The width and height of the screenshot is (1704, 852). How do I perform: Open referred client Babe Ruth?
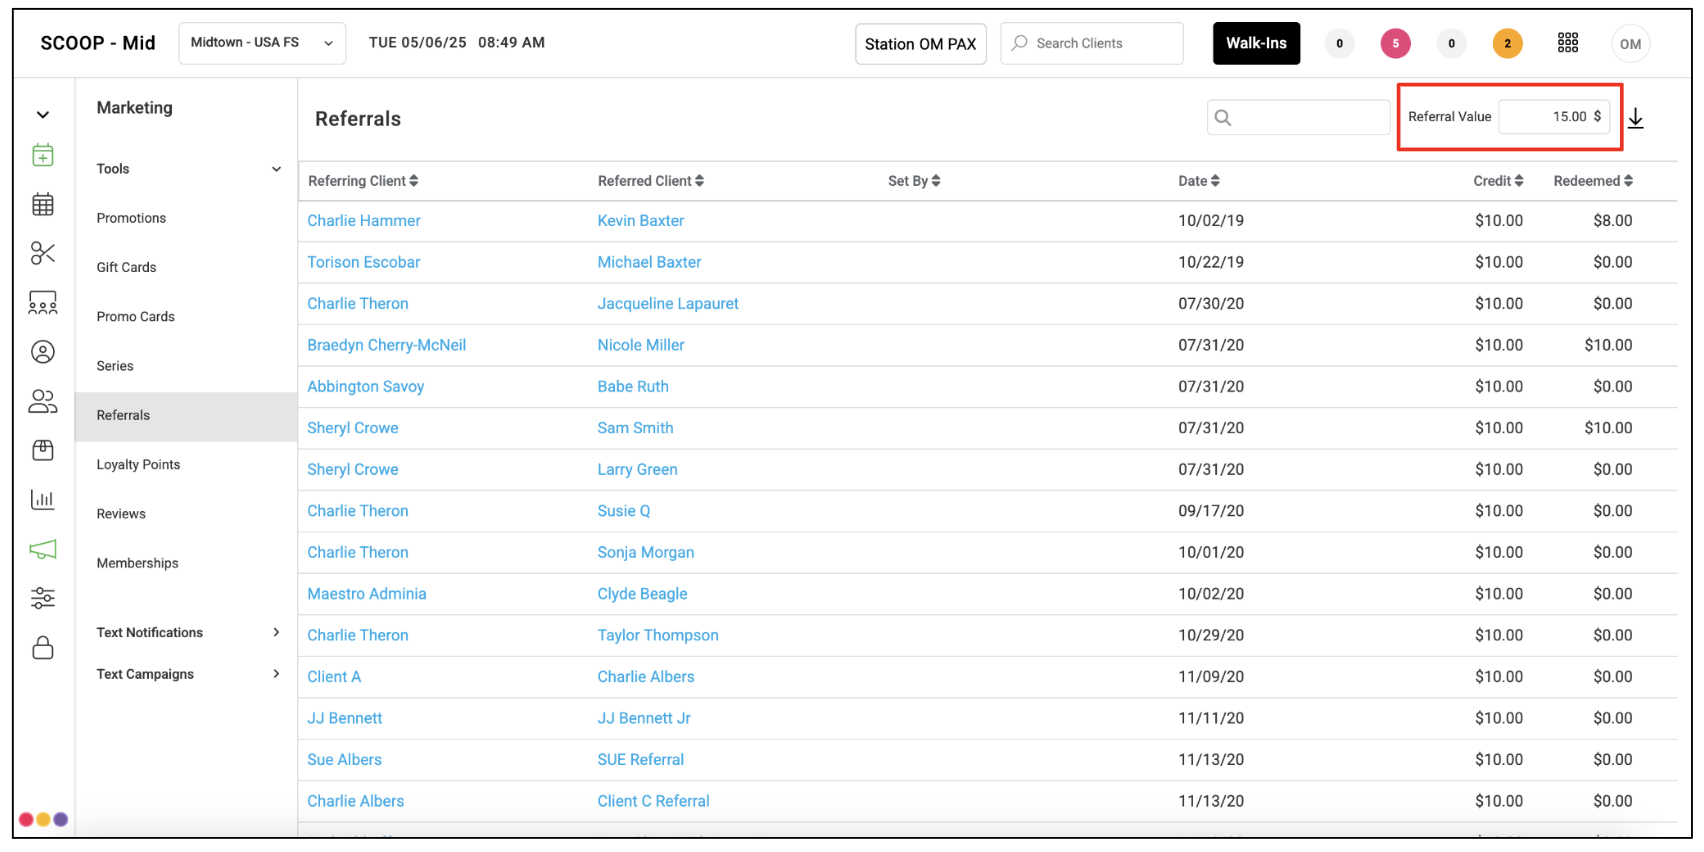(633, 387)
